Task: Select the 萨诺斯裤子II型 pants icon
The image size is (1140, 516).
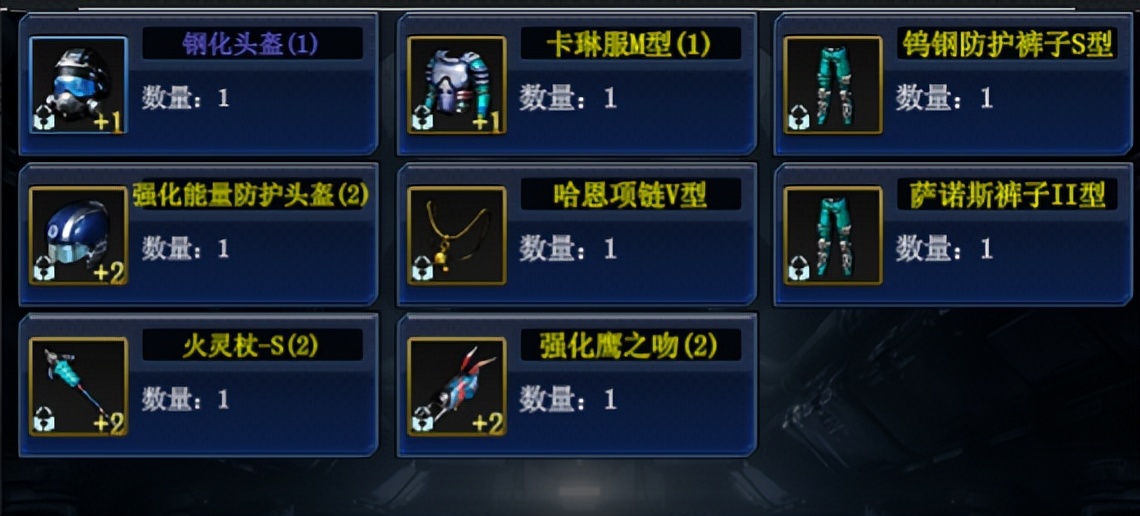Action: click(x=833, y=235)
